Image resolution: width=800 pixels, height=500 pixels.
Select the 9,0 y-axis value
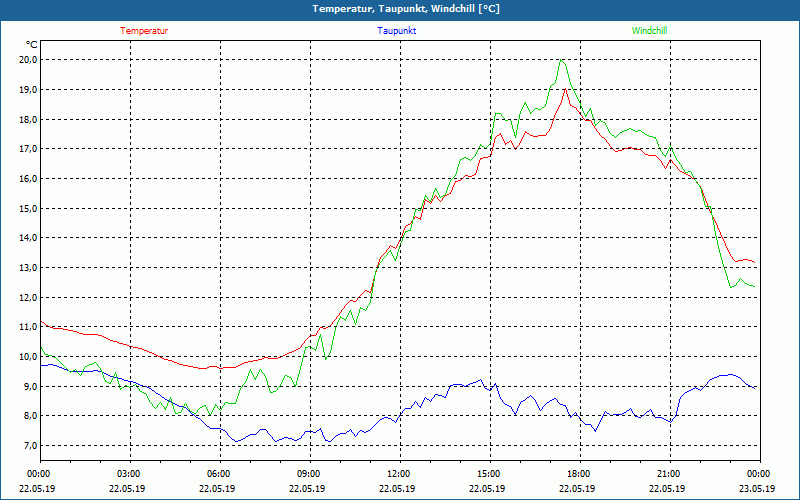[31, 386]
